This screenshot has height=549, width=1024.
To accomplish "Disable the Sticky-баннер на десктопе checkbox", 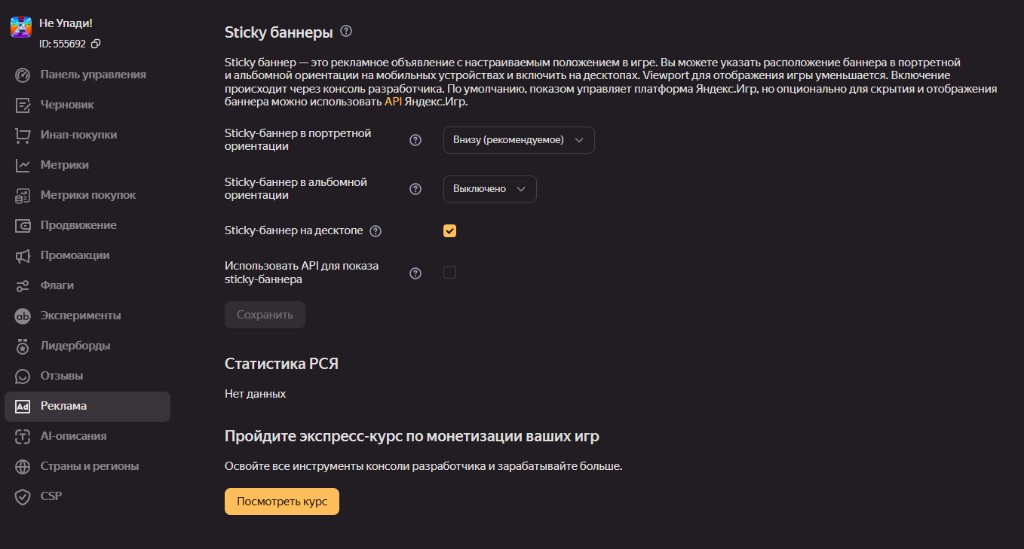I will pos(449,230).
